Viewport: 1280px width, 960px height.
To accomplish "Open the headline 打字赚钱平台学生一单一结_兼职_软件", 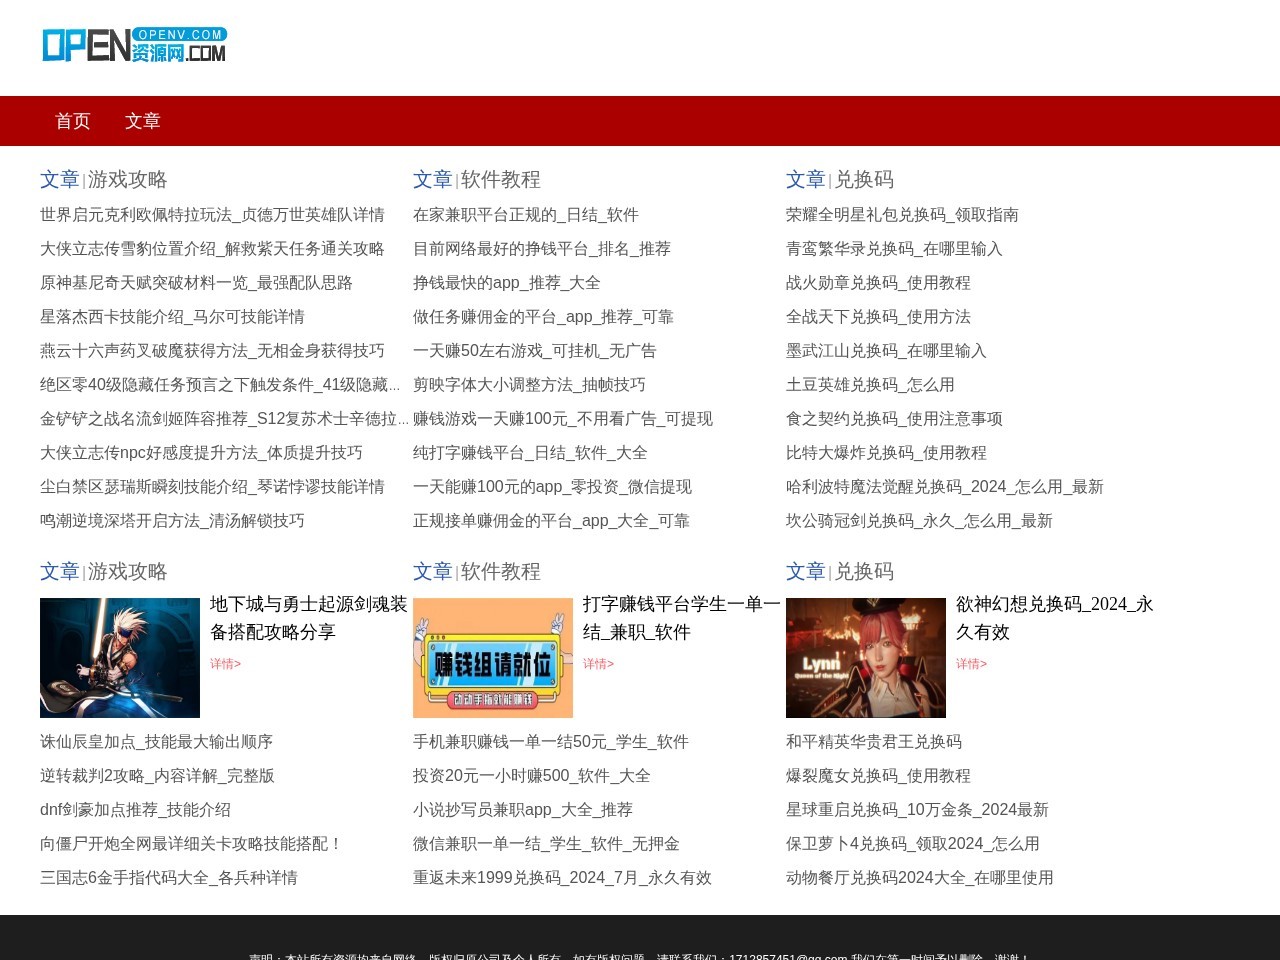I will click(682, 618).
